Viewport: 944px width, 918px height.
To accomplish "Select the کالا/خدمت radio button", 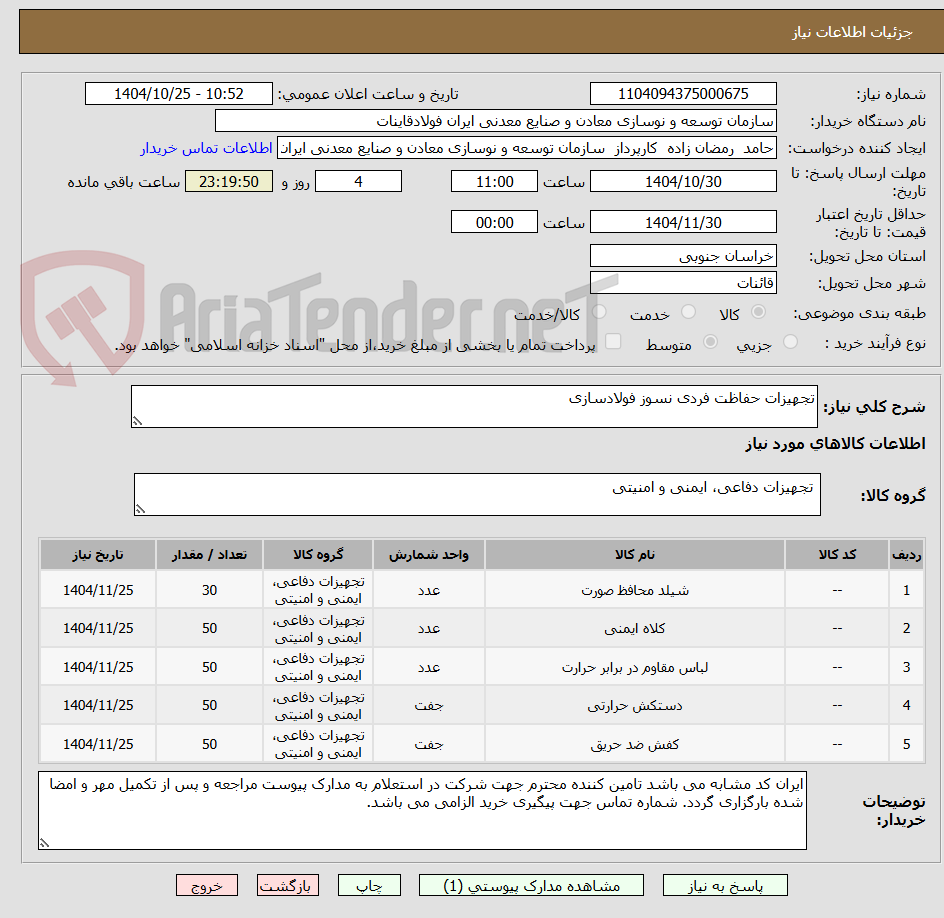I will [599, 312].
